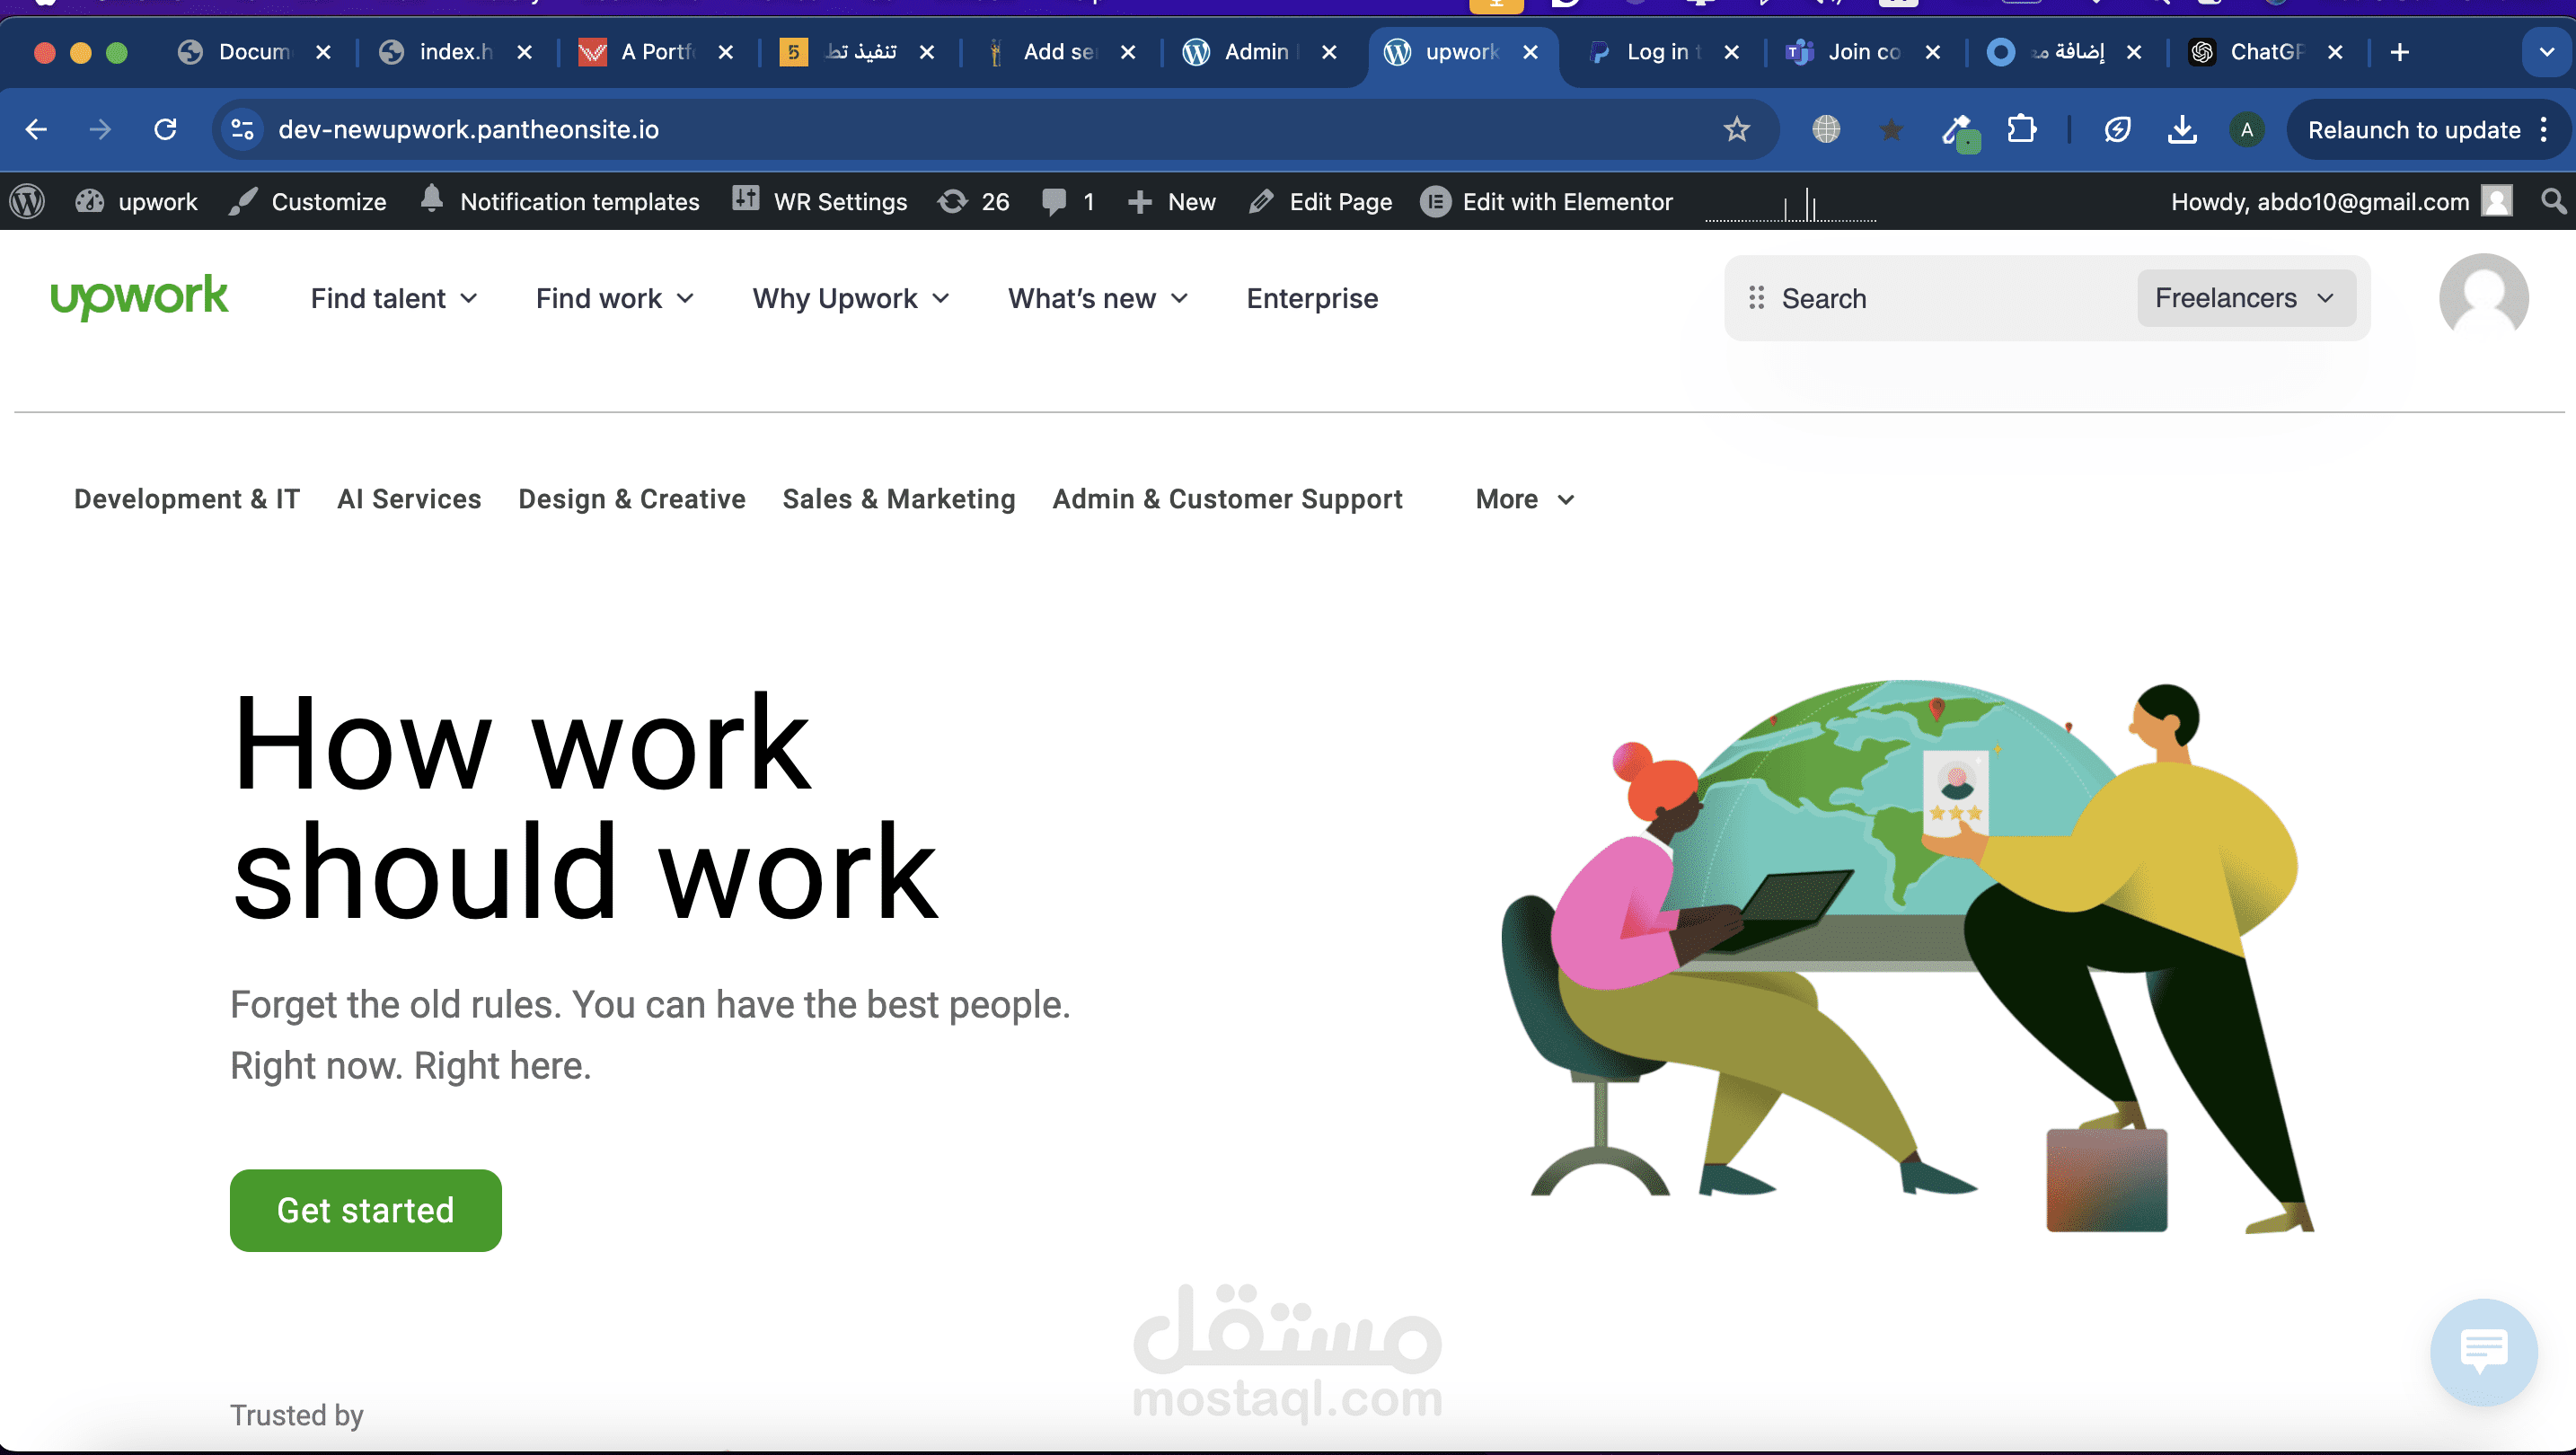
Task: Click the downloads icon in Chrome toolbar
Action: click(x=2182, y=129)
